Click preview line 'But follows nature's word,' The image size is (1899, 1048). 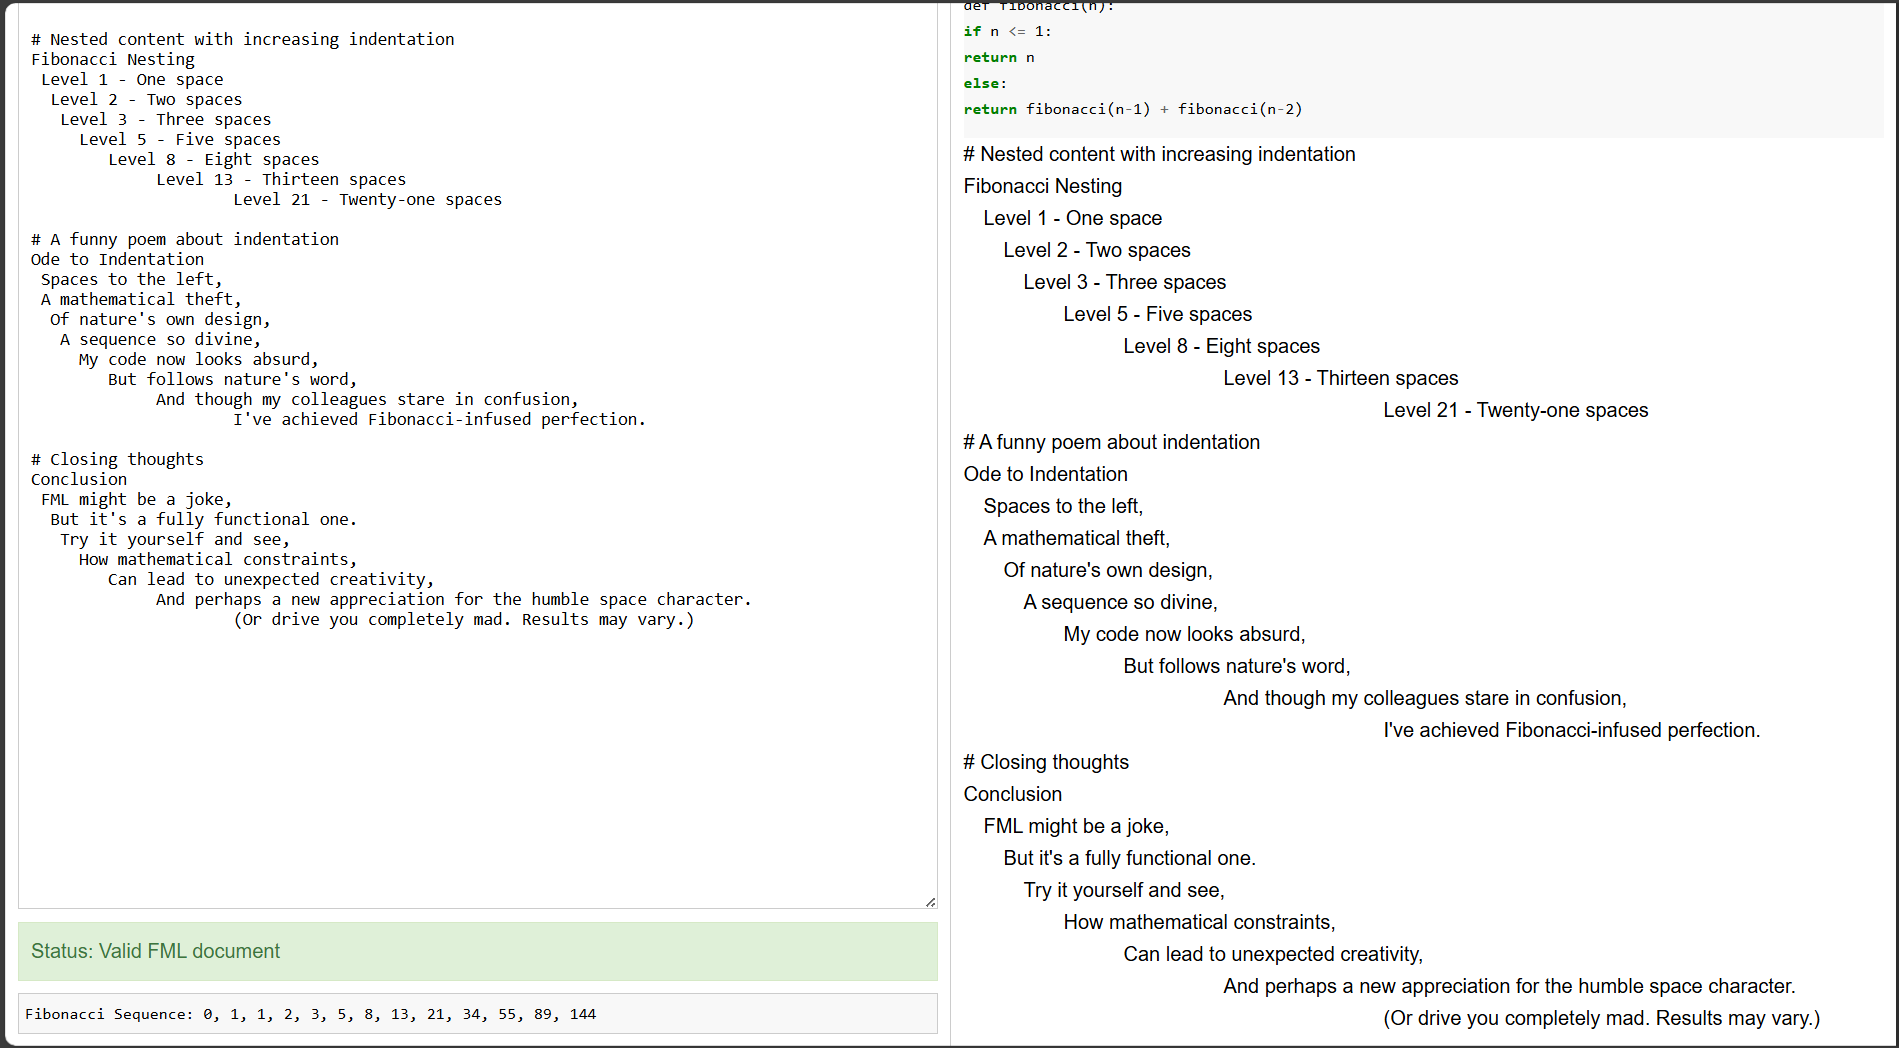click(x=1237, y=666)
